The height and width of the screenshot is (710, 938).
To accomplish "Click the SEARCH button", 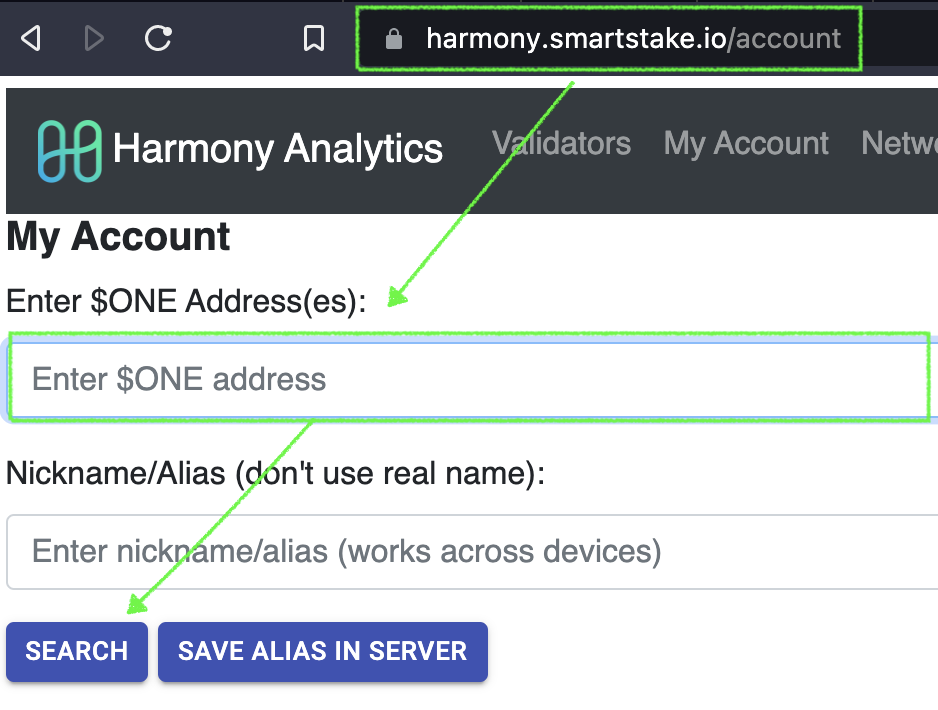I will pyautogui.click(x=77, y=651).
